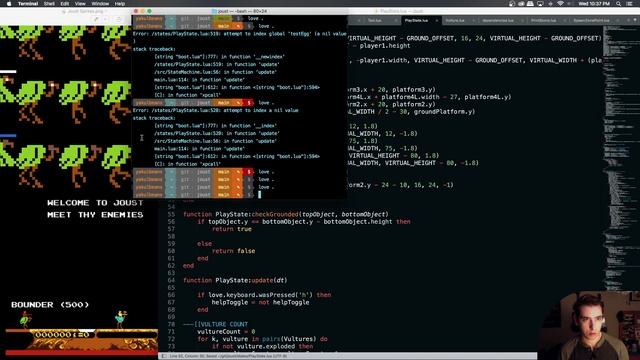Click the Markup toolbar icon in Preview
The height and width of the screenshot is (360, 640).
pos(96,19)
